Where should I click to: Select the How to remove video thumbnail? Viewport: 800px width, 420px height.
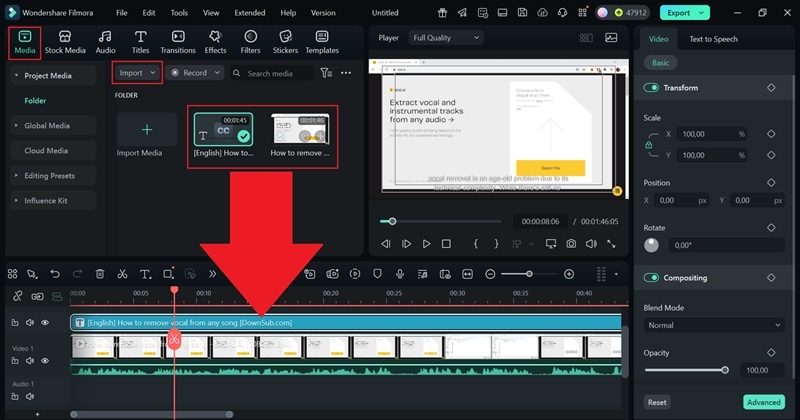300,129
